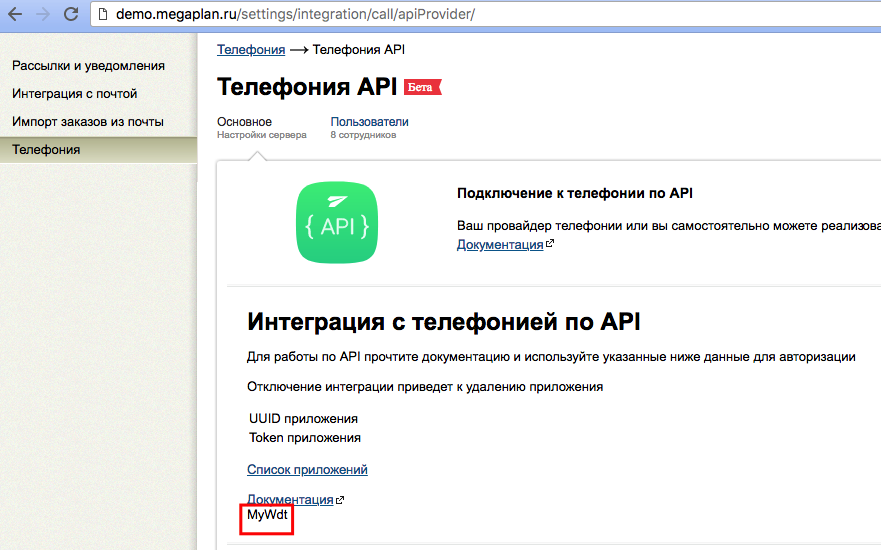Go to Телефония breadcrumb link

pos(251,49)
